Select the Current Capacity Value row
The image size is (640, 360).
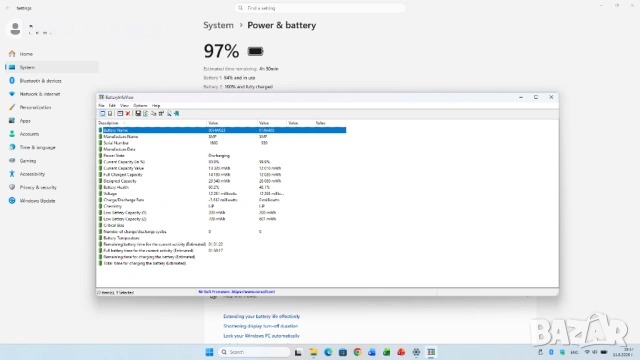[222, 168]
